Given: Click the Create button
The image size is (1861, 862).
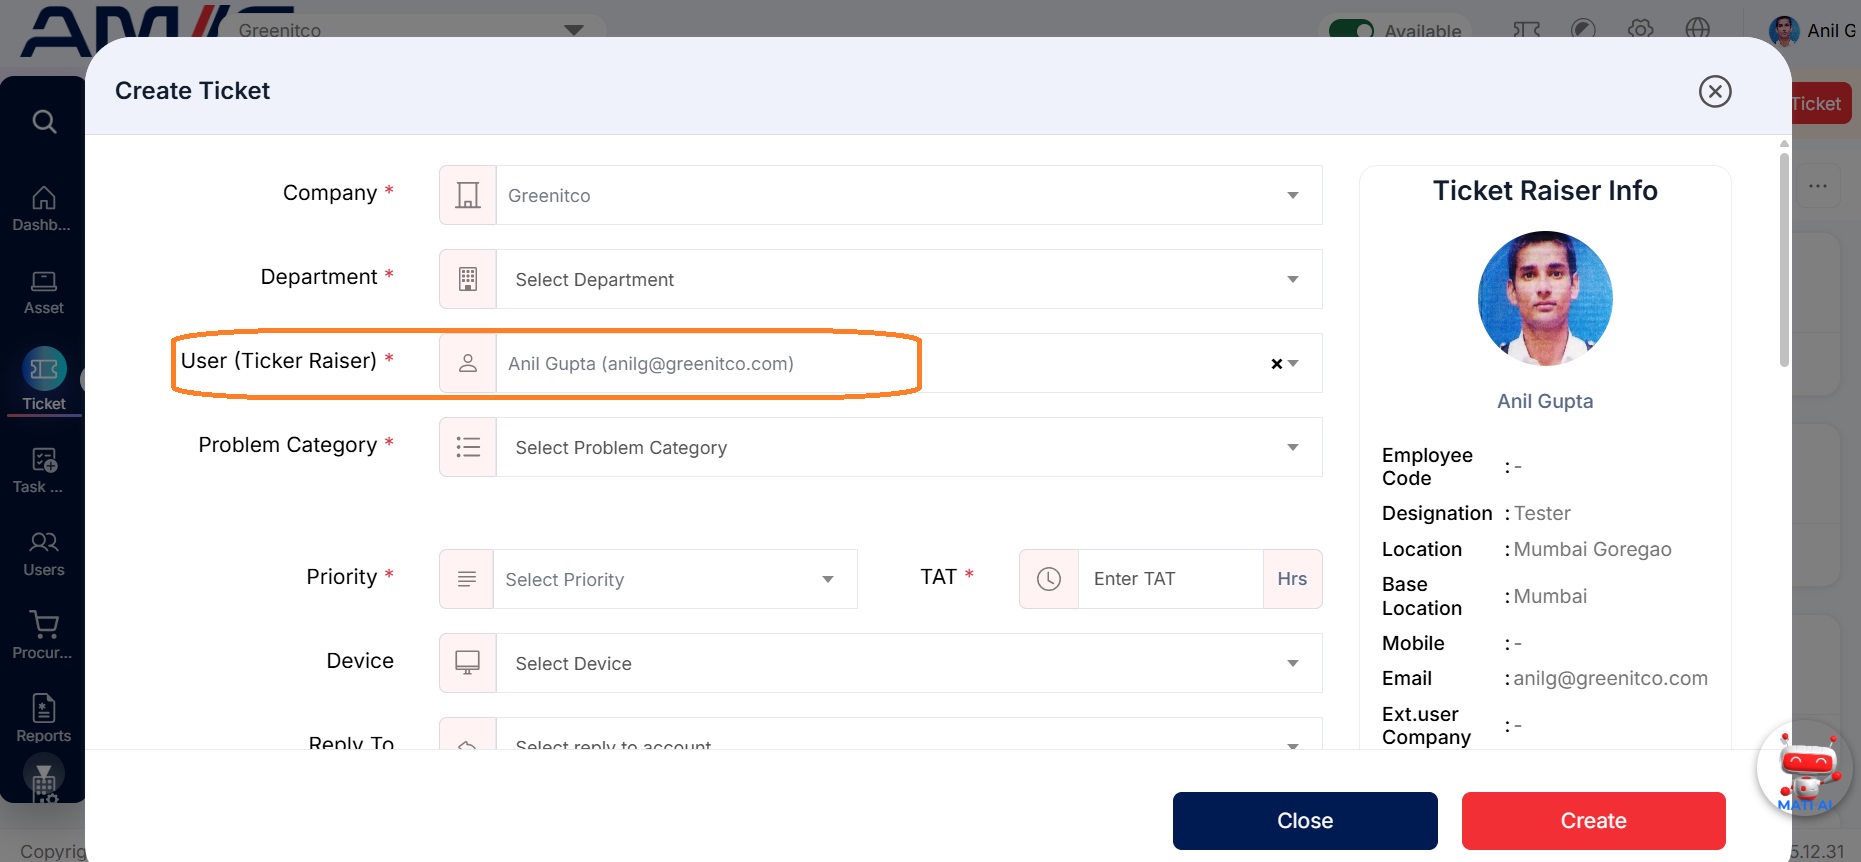Looking at the screenshot, I should point(1594,821).
